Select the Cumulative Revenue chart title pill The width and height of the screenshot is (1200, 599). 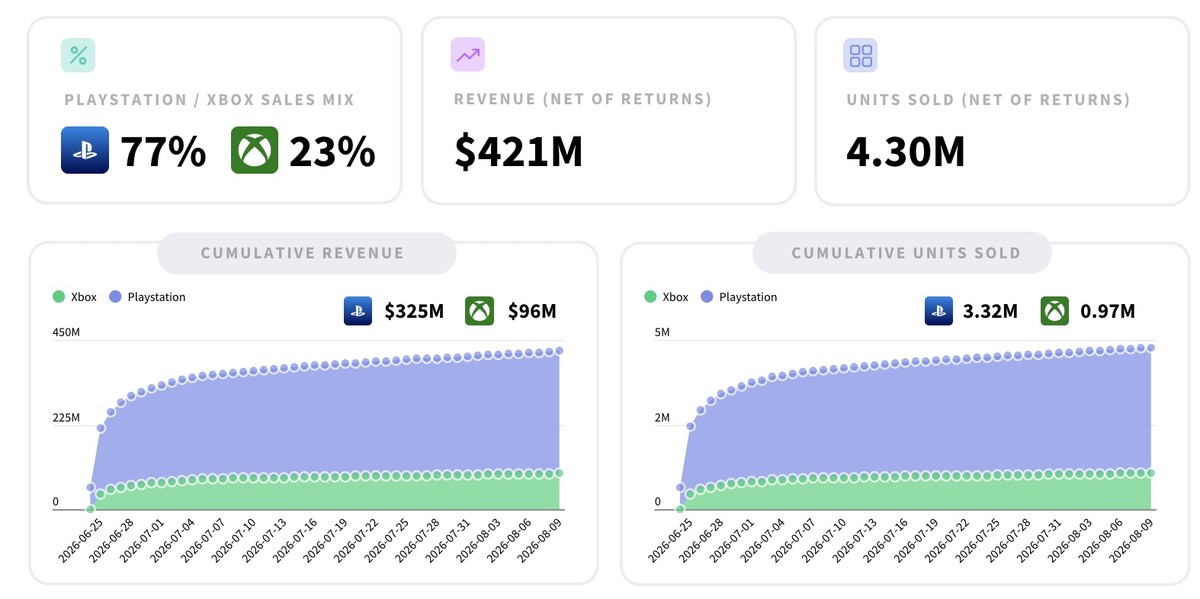(303, 253)
